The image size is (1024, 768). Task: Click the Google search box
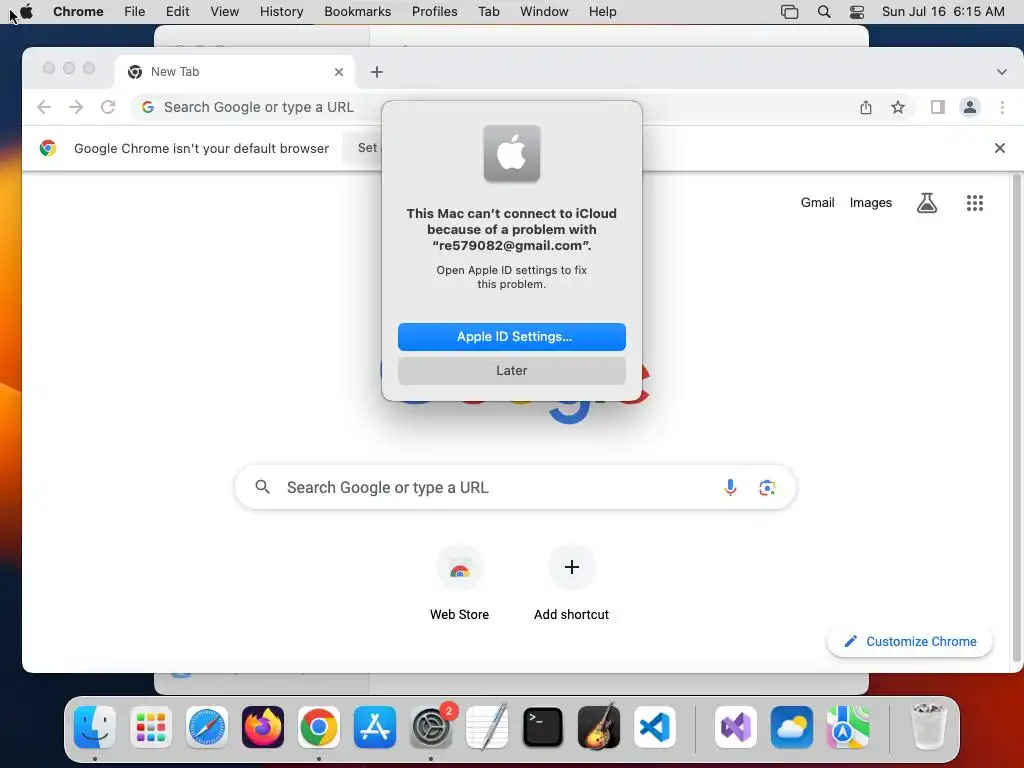[515, 487]
